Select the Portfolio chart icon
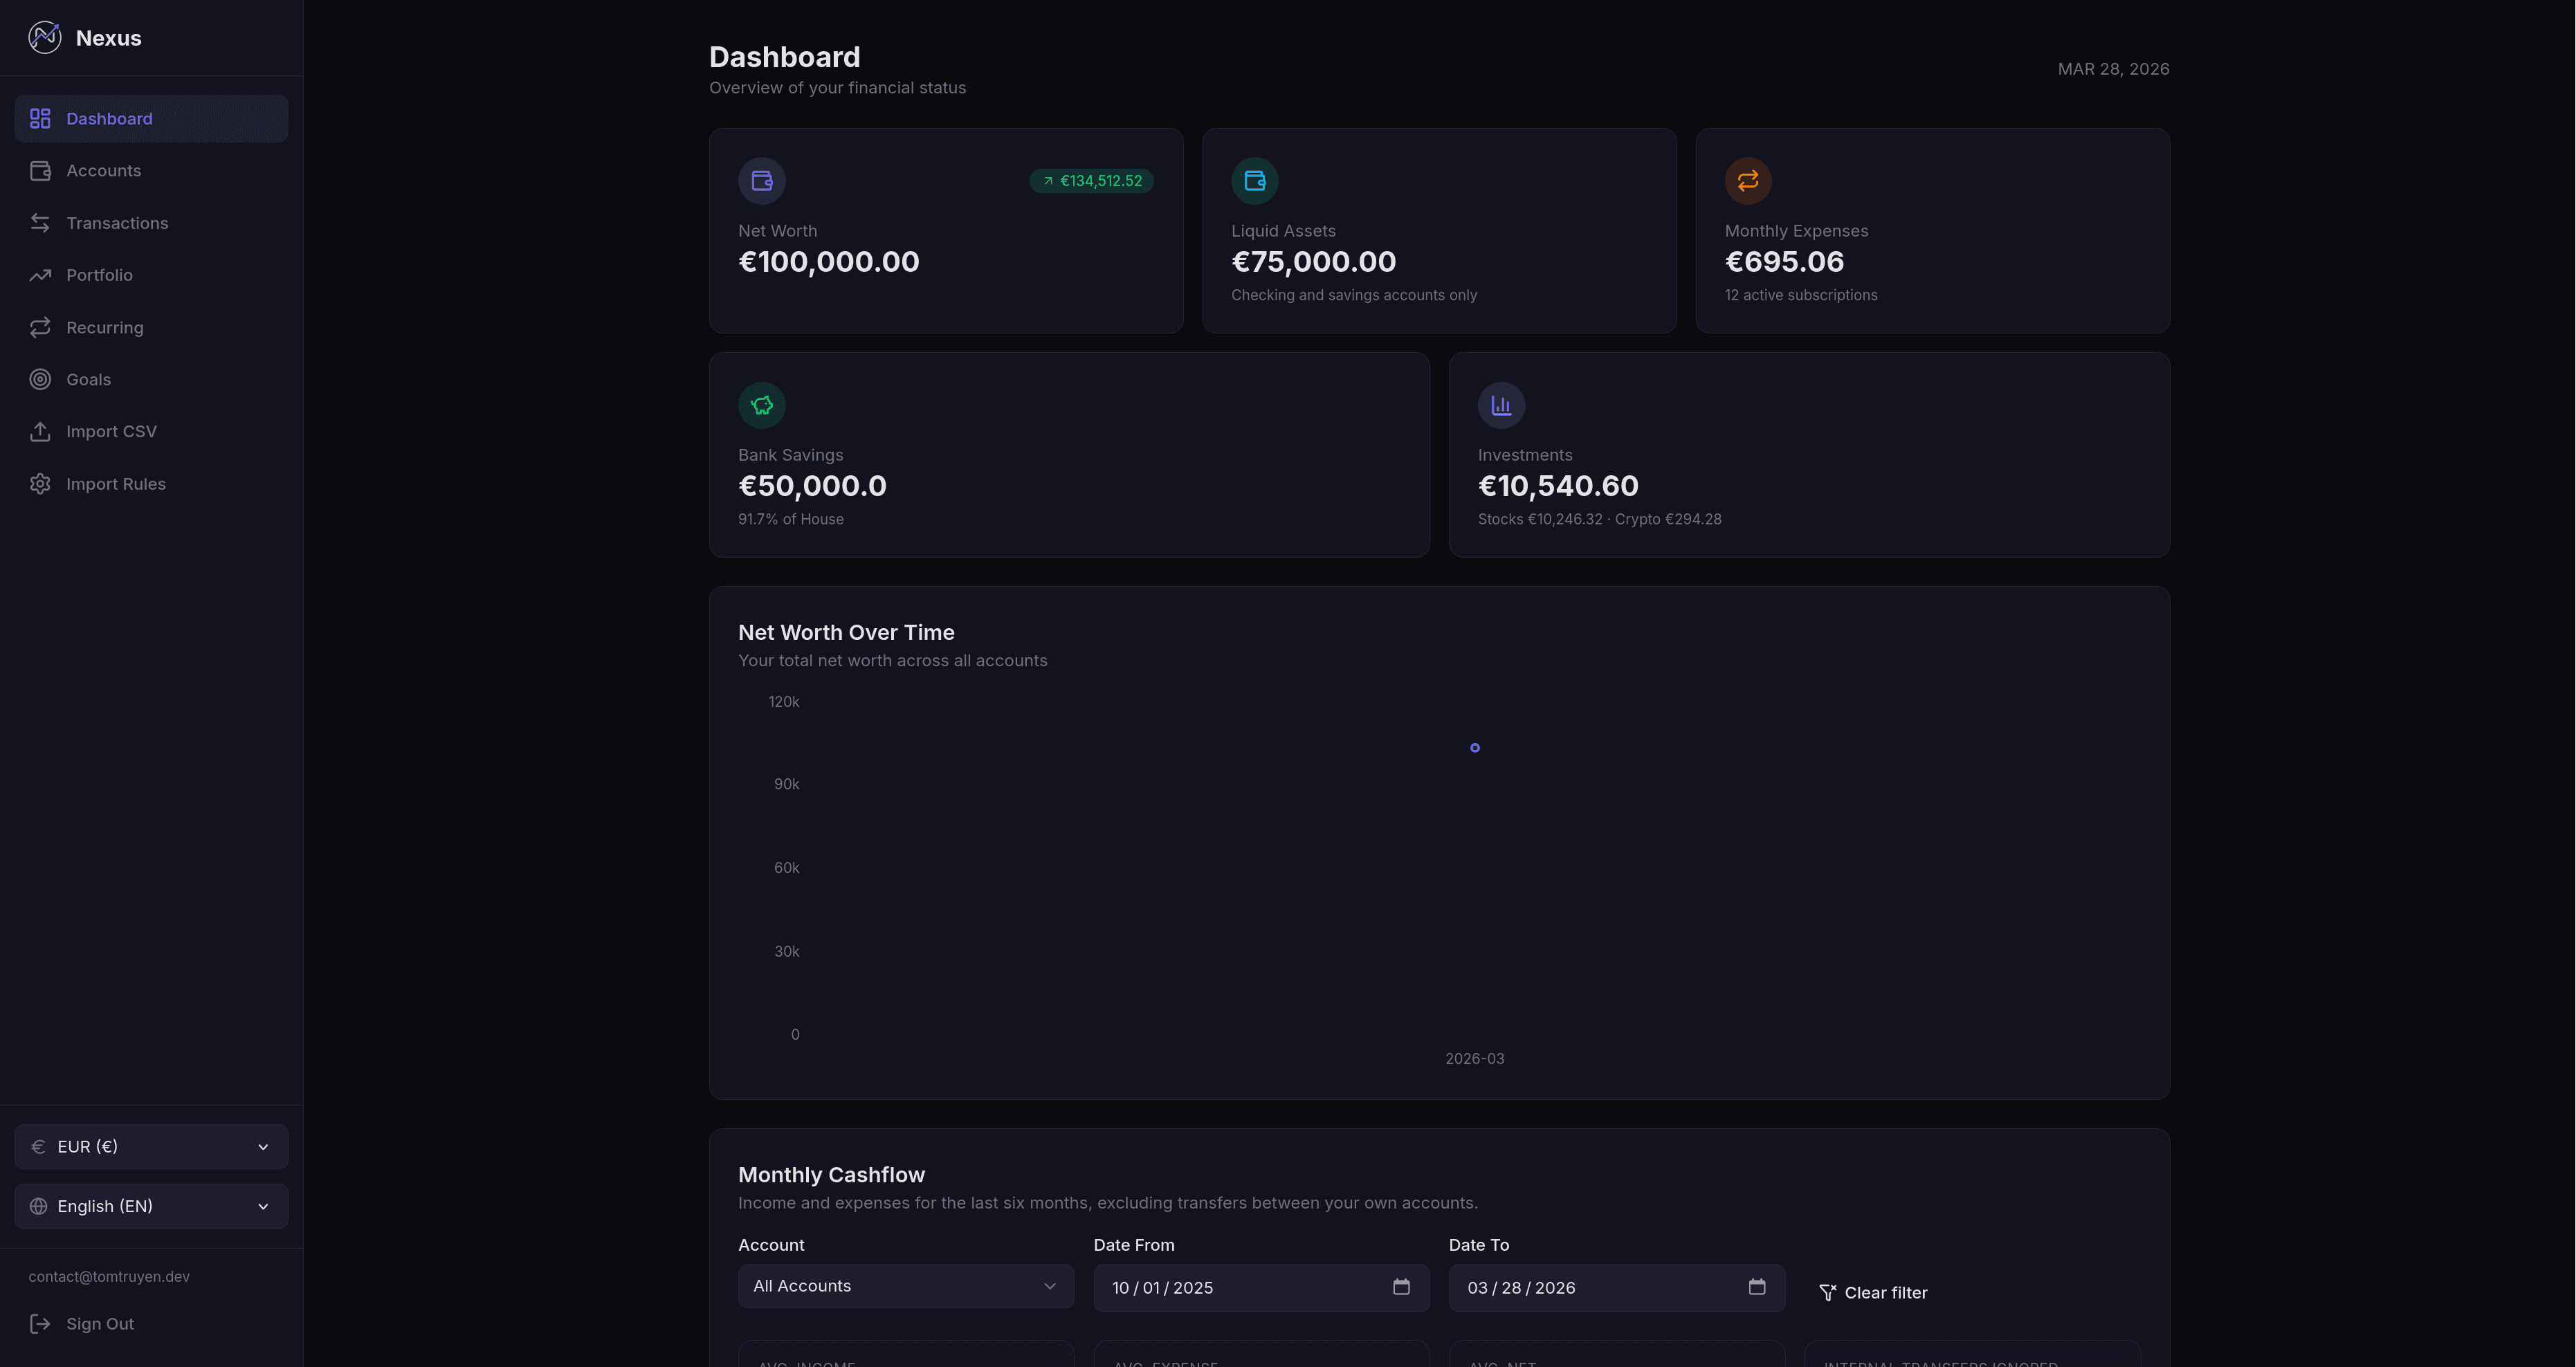Viewport: 2576px width, 1367px height. coord(40,274)
